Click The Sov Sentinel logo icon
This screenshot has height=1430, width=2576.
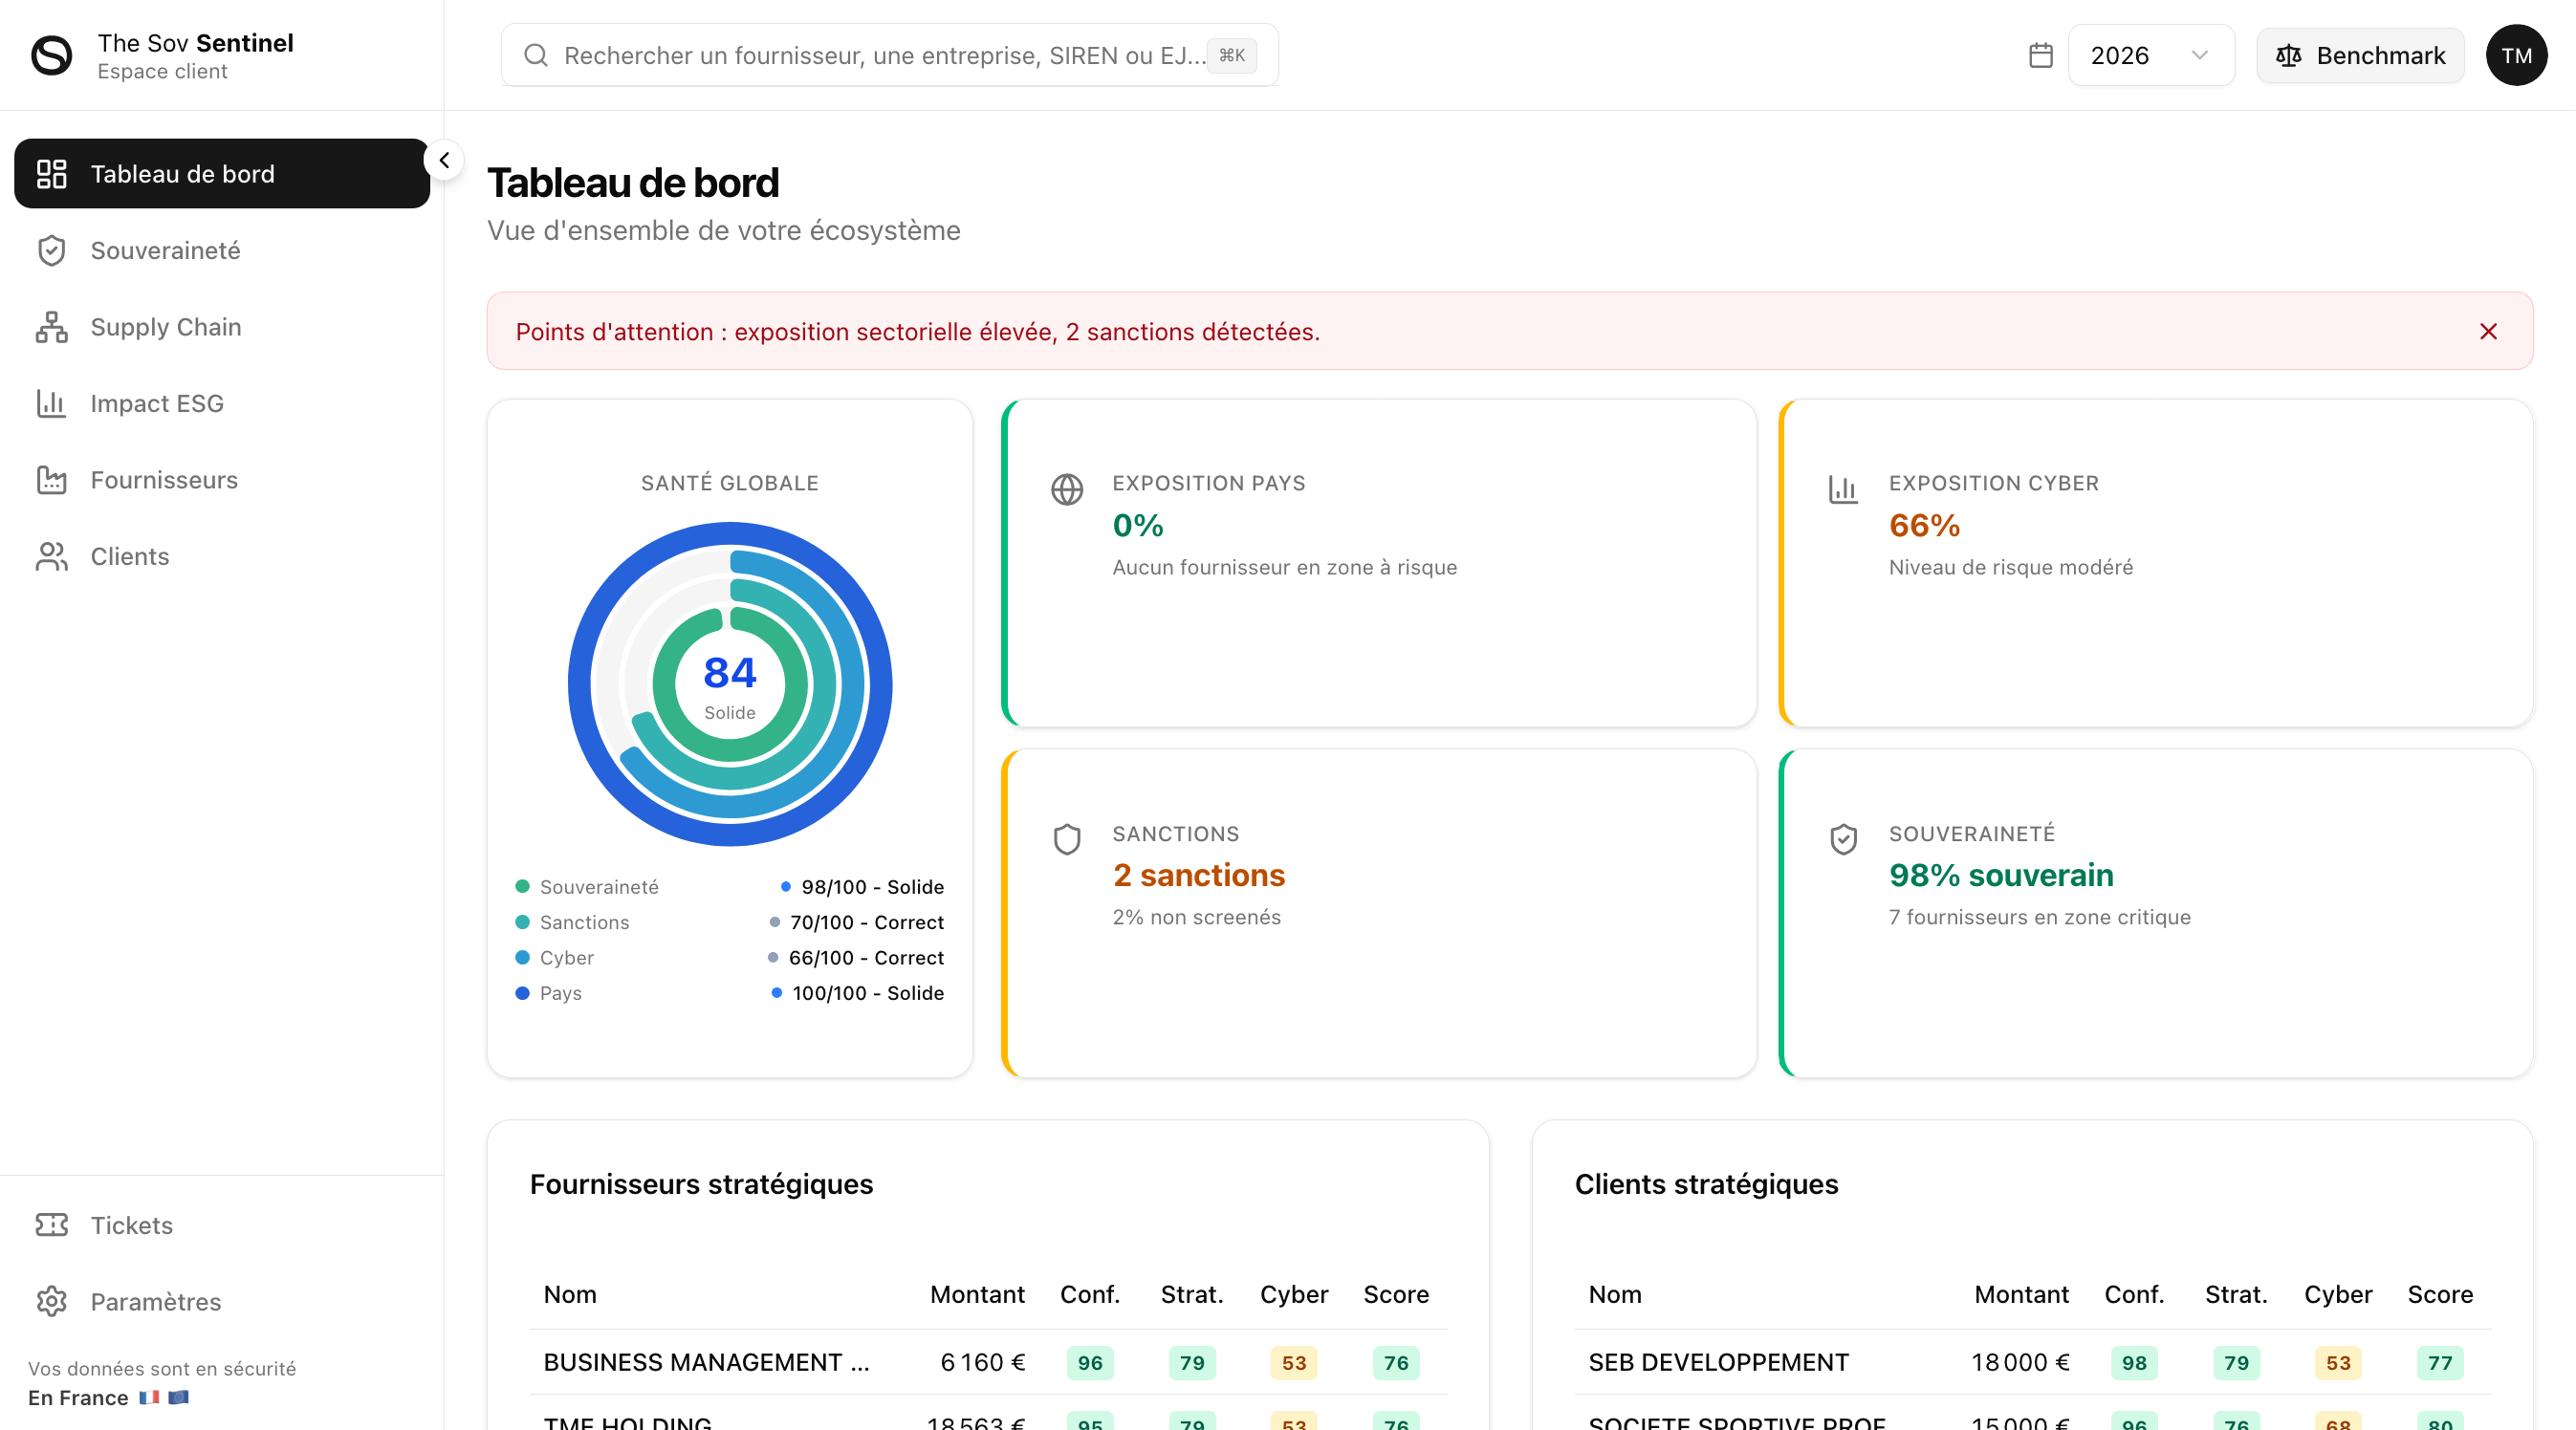[52, 55]
